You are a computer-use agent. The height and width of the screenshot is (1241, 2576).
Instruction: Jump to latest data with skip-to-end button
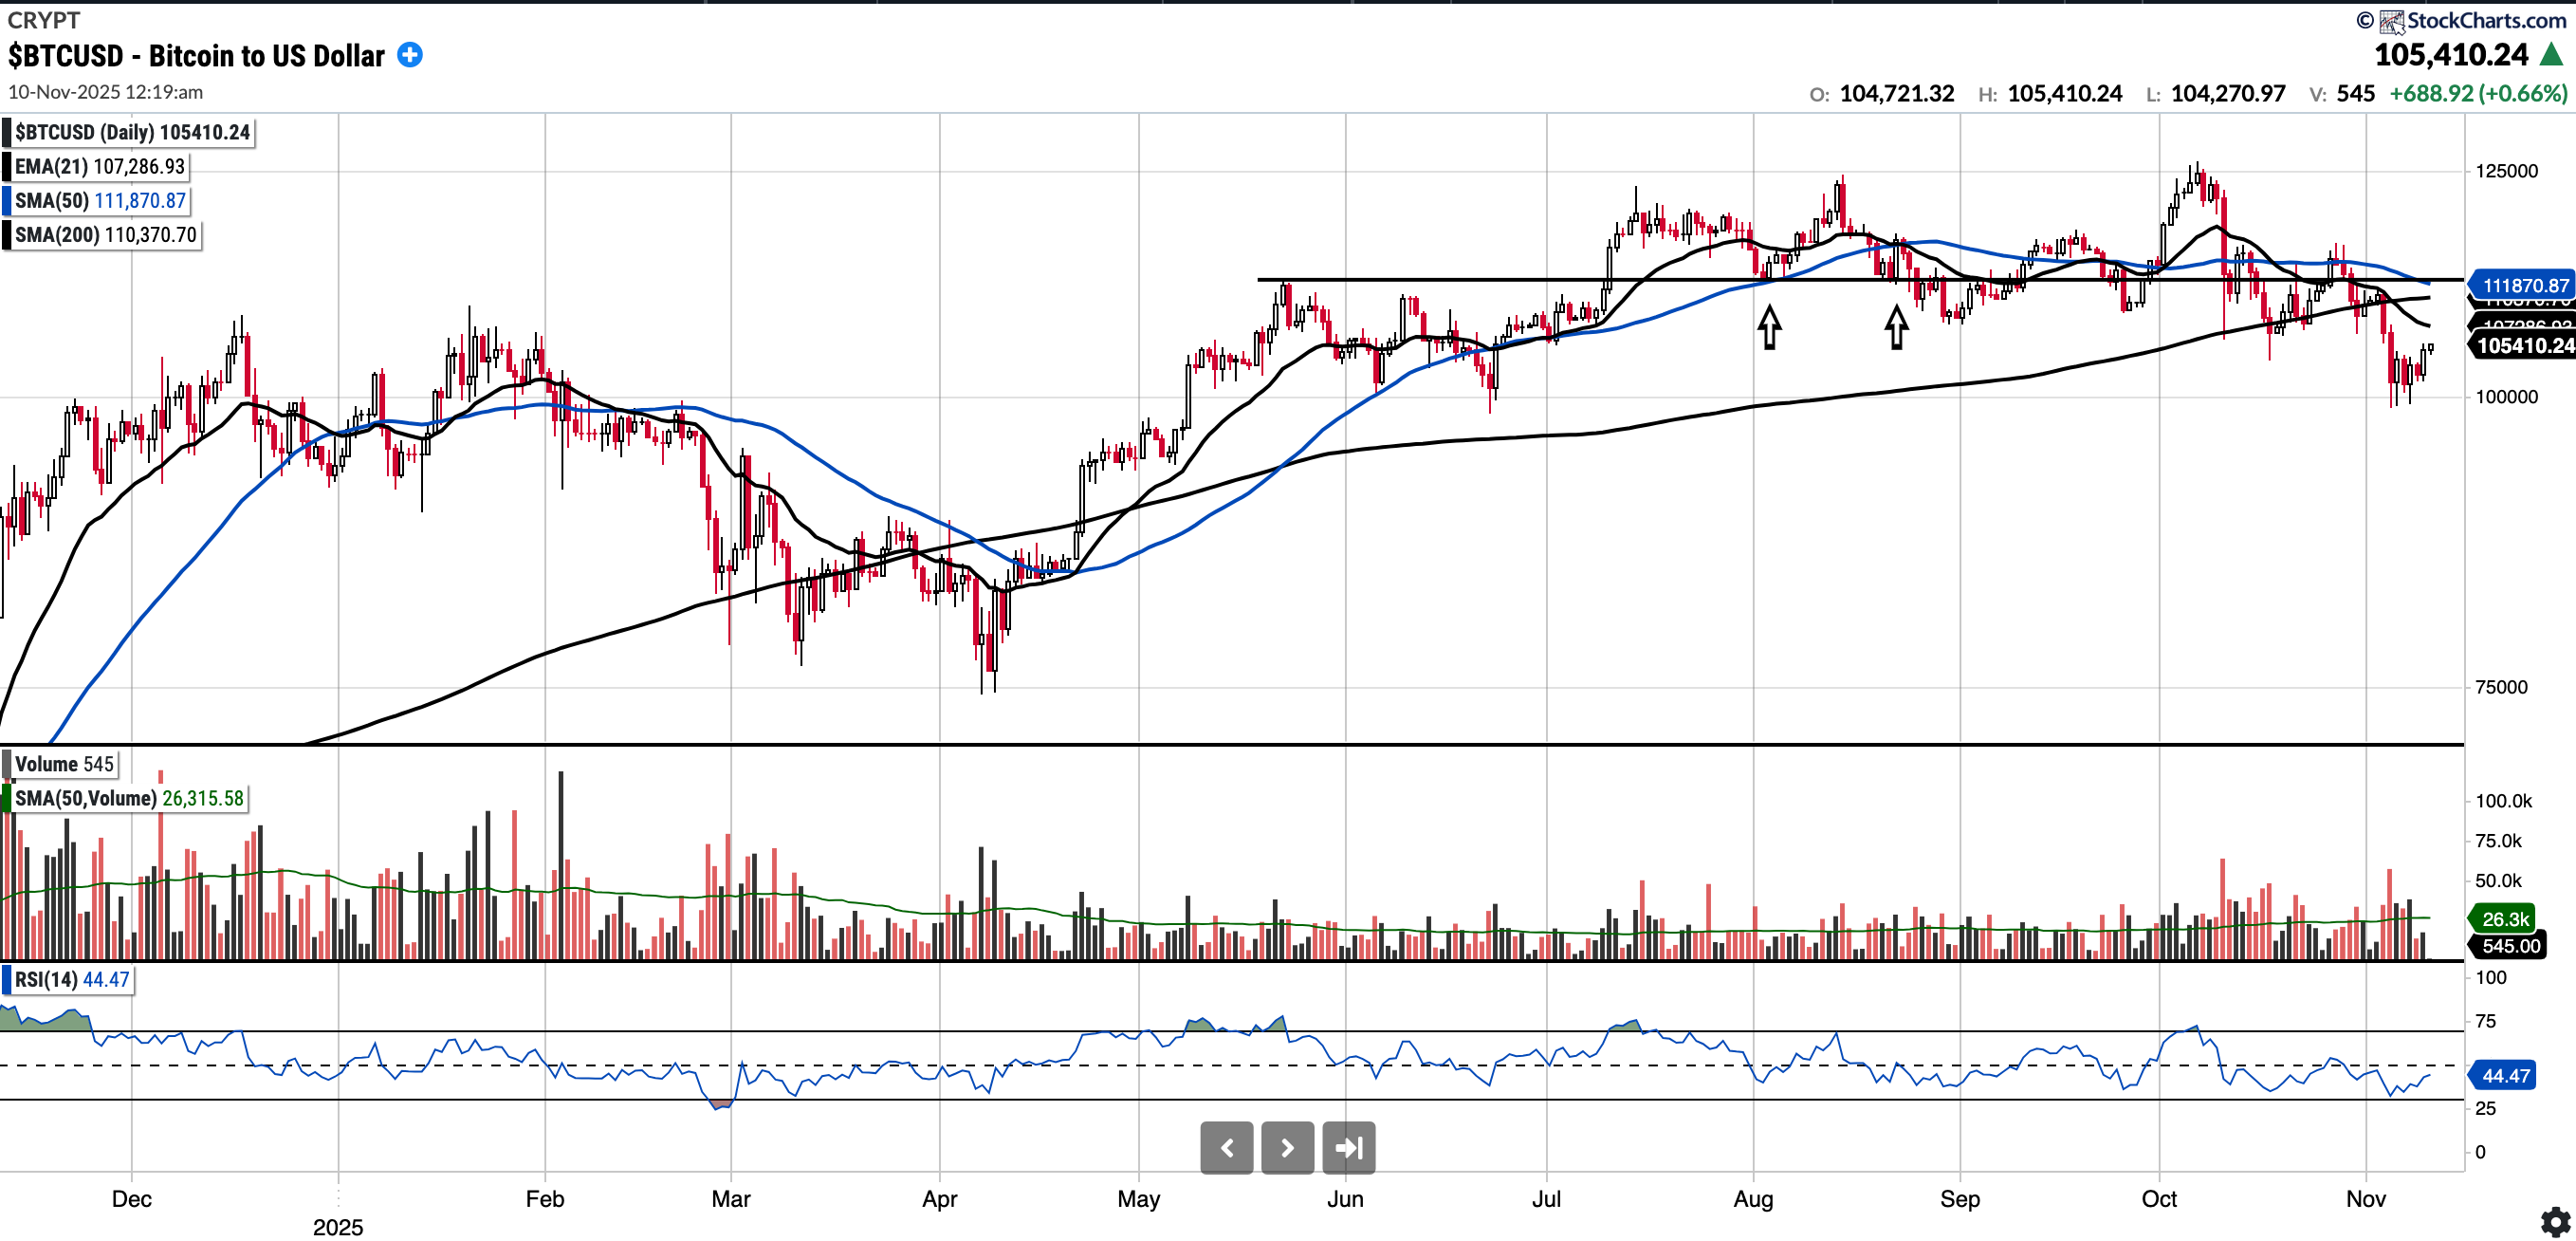click(1348, 1147)
